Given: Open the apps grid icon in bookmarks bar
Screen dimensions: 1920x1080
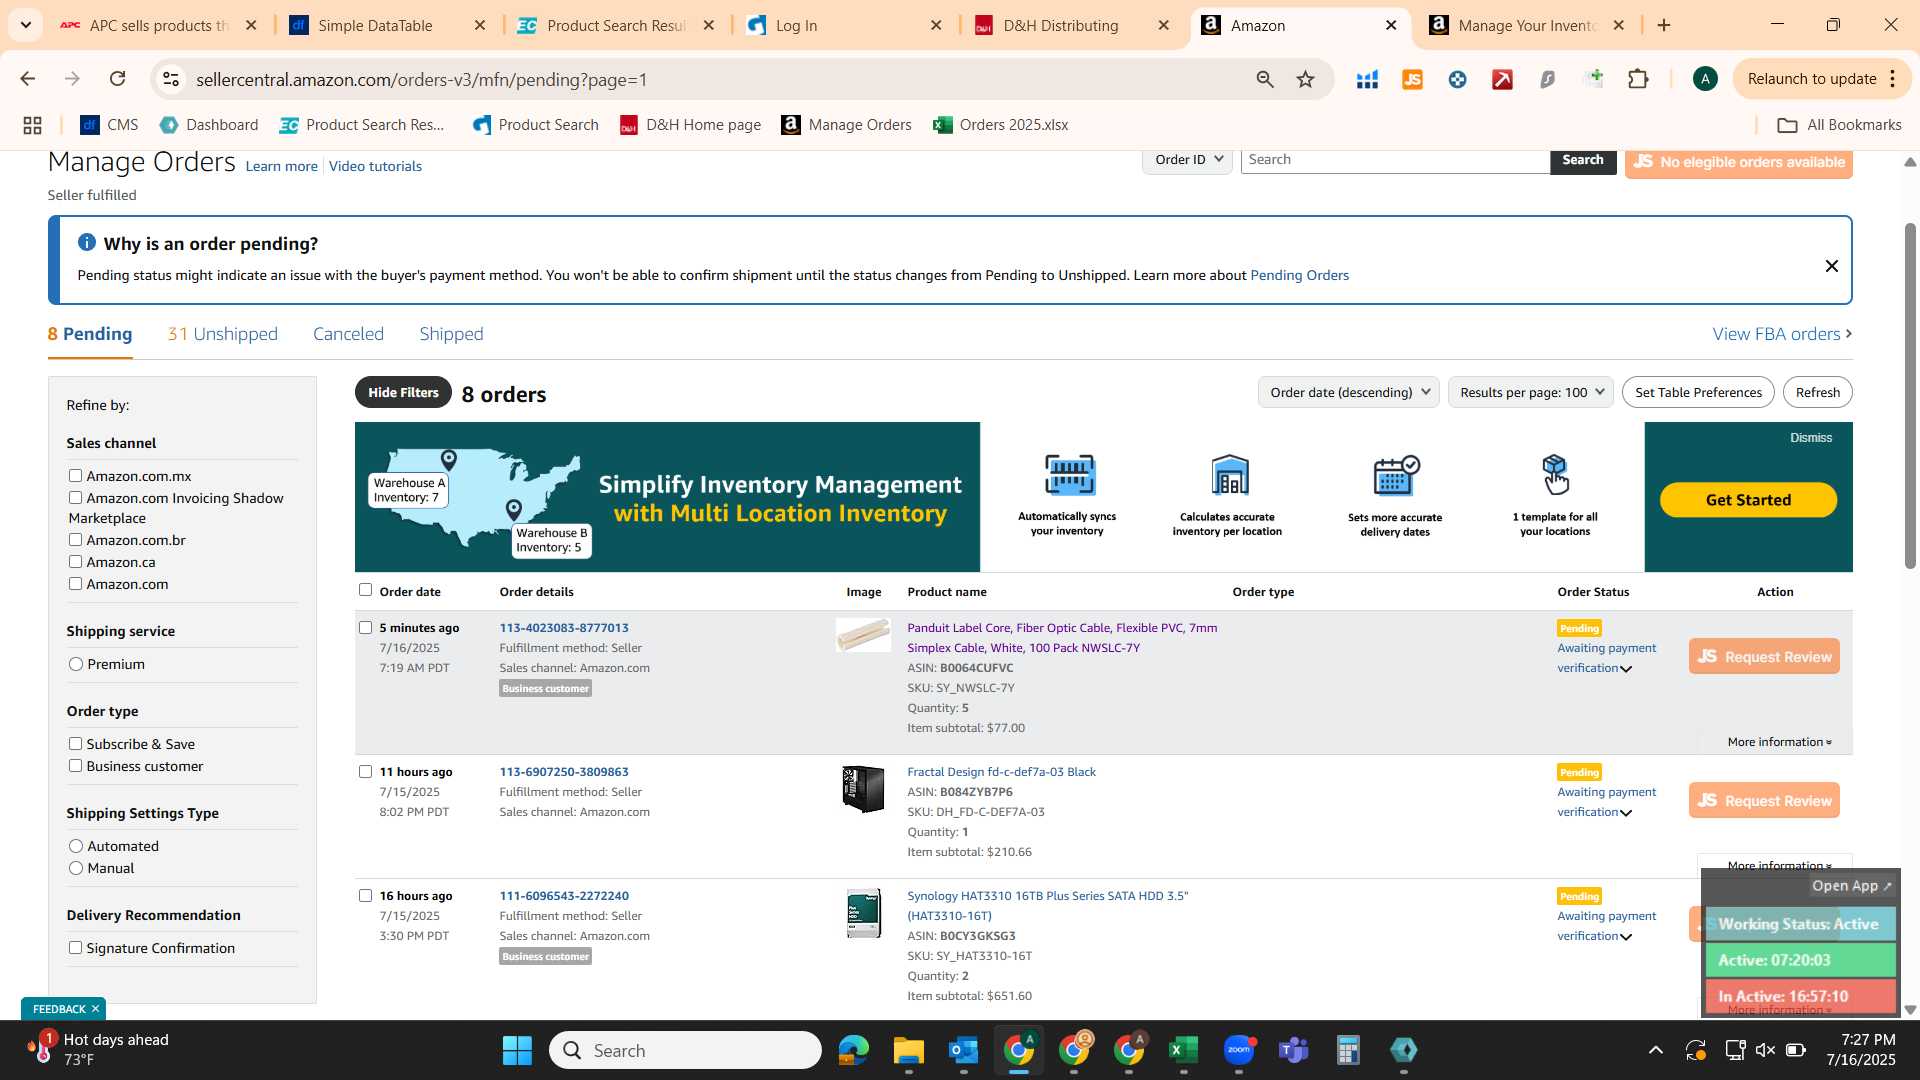Looking at the screenshot, I should (32, 125).
